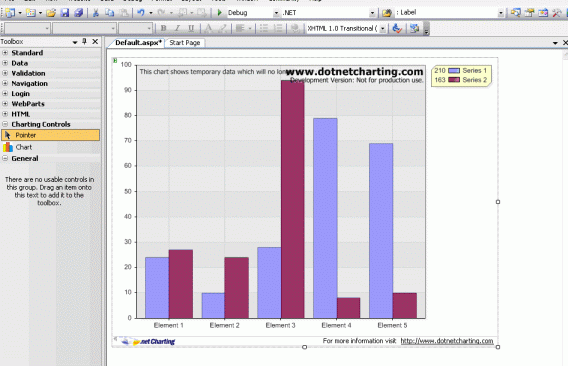Viewport: 568px width, 366px height.
Task: Open the .NET platform dropdown
Action: click(x=372, y=13)
